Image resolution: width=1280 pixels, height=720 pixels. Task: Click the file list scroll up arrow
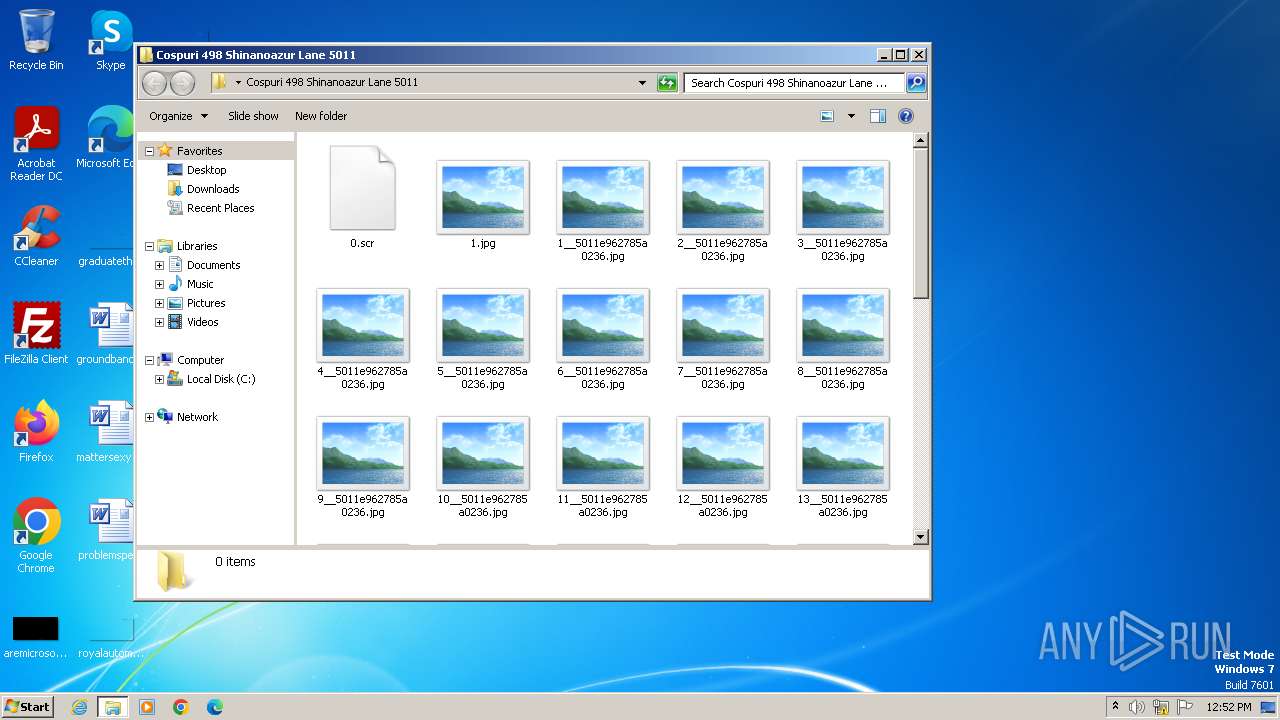tap(921, 141)
